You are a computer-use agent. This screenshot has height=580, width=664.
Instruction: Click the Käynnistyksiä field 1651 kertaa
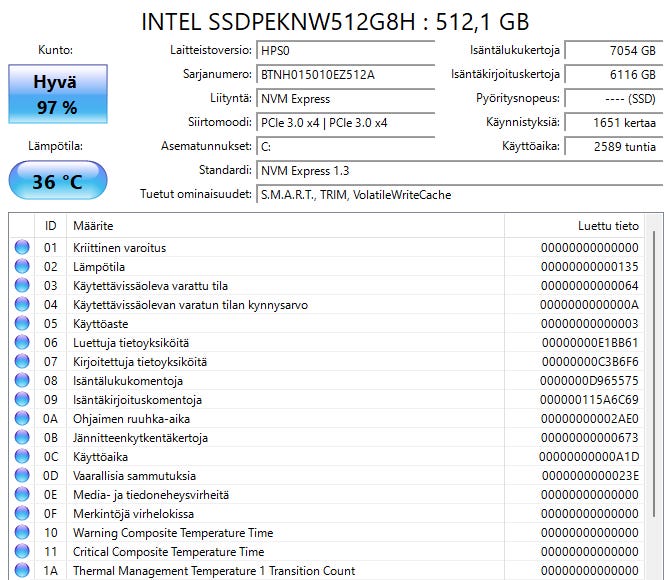click(x=614, y=123)
